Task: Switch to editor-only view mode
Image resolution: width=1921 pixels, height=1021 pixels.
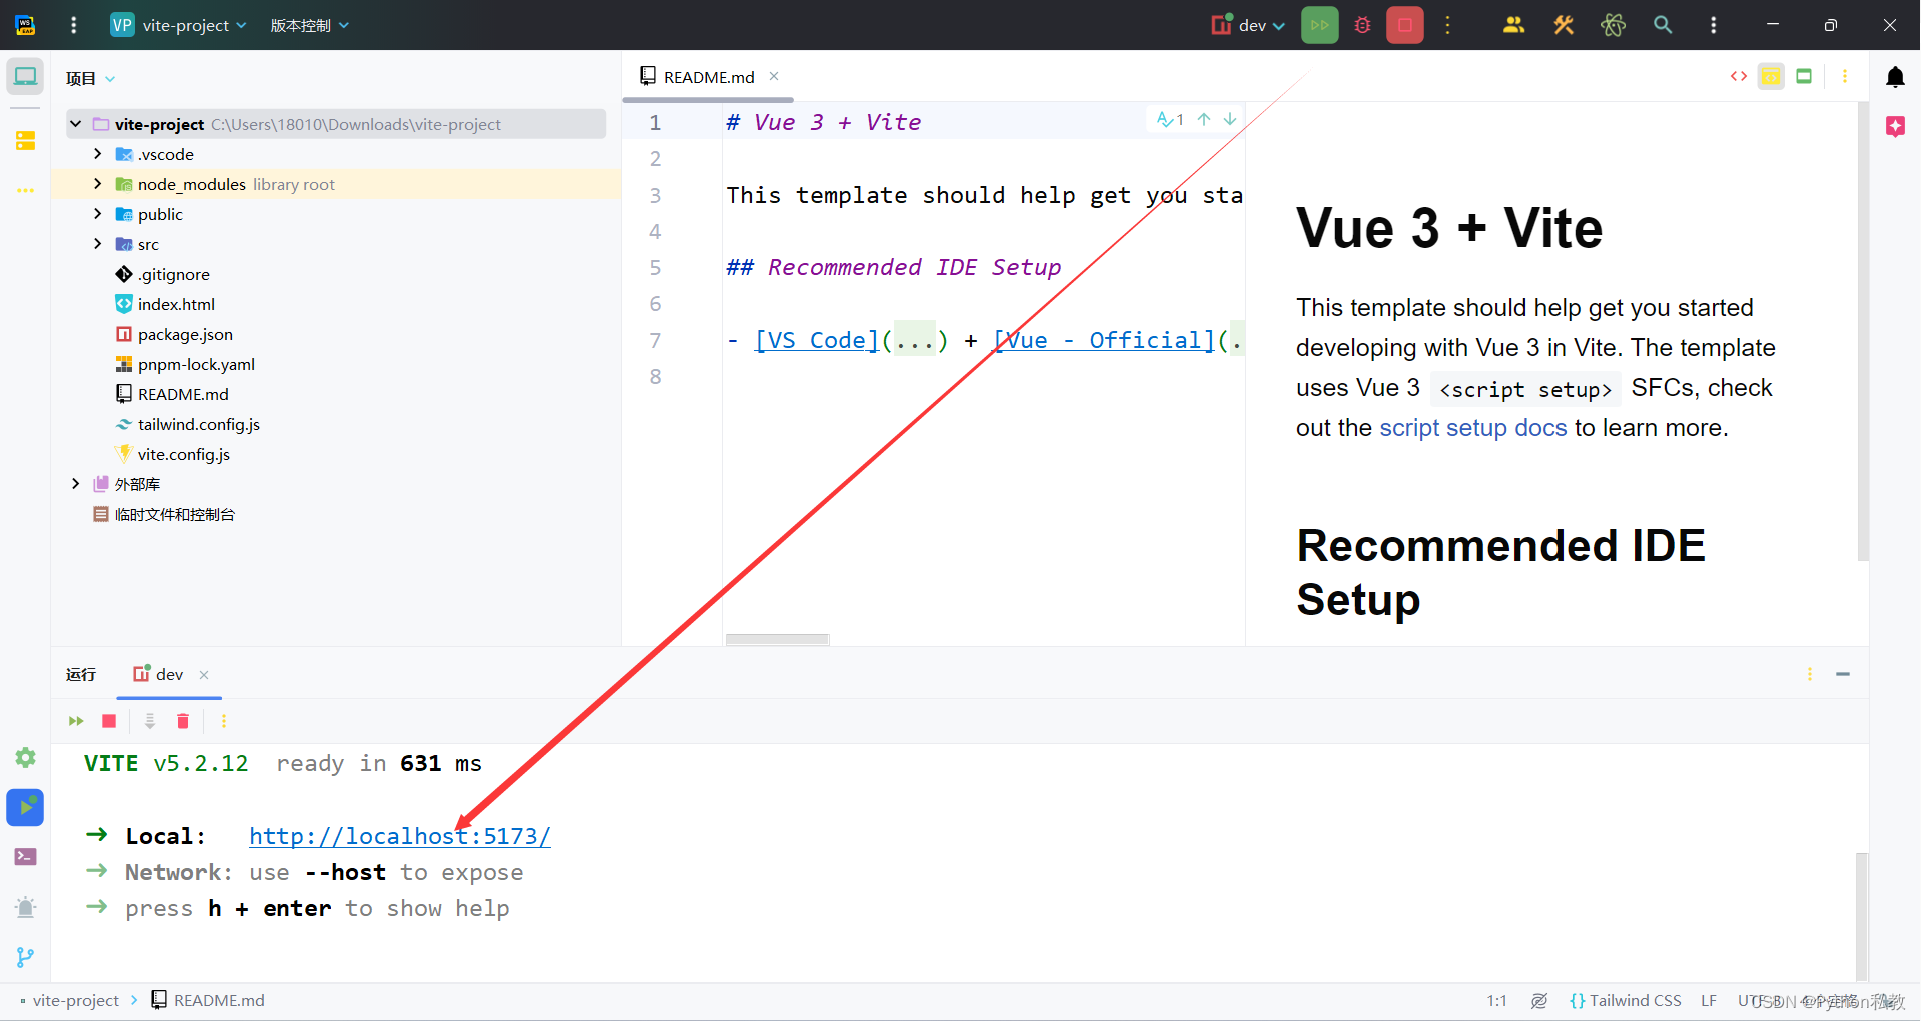Action: click(x=1739, y=76)
